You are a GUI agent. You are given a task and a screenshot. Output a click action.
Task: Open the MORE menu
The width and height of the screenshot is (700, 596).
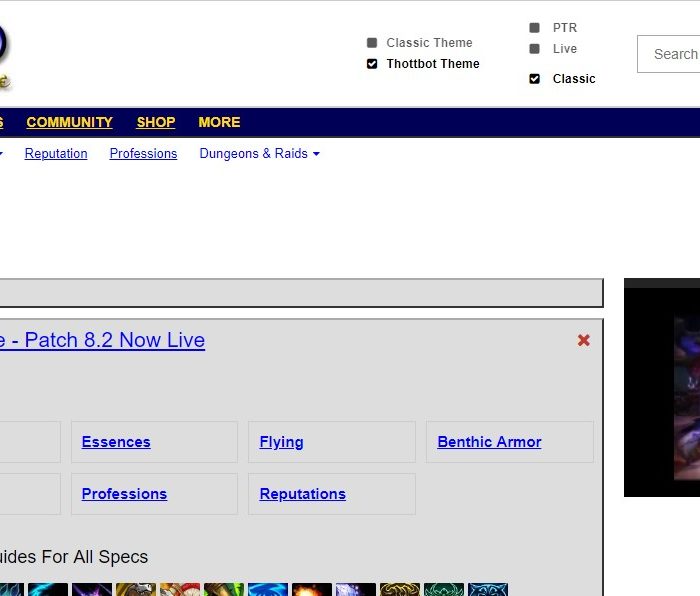(x=219, y=122)
